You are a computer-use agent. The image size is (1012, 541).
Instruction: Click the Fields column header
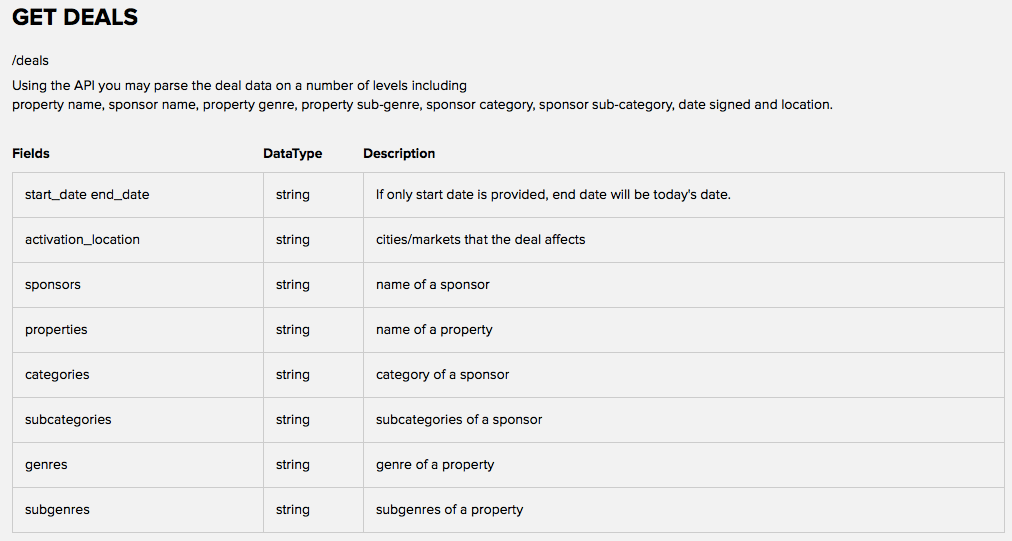pos(31,154)
